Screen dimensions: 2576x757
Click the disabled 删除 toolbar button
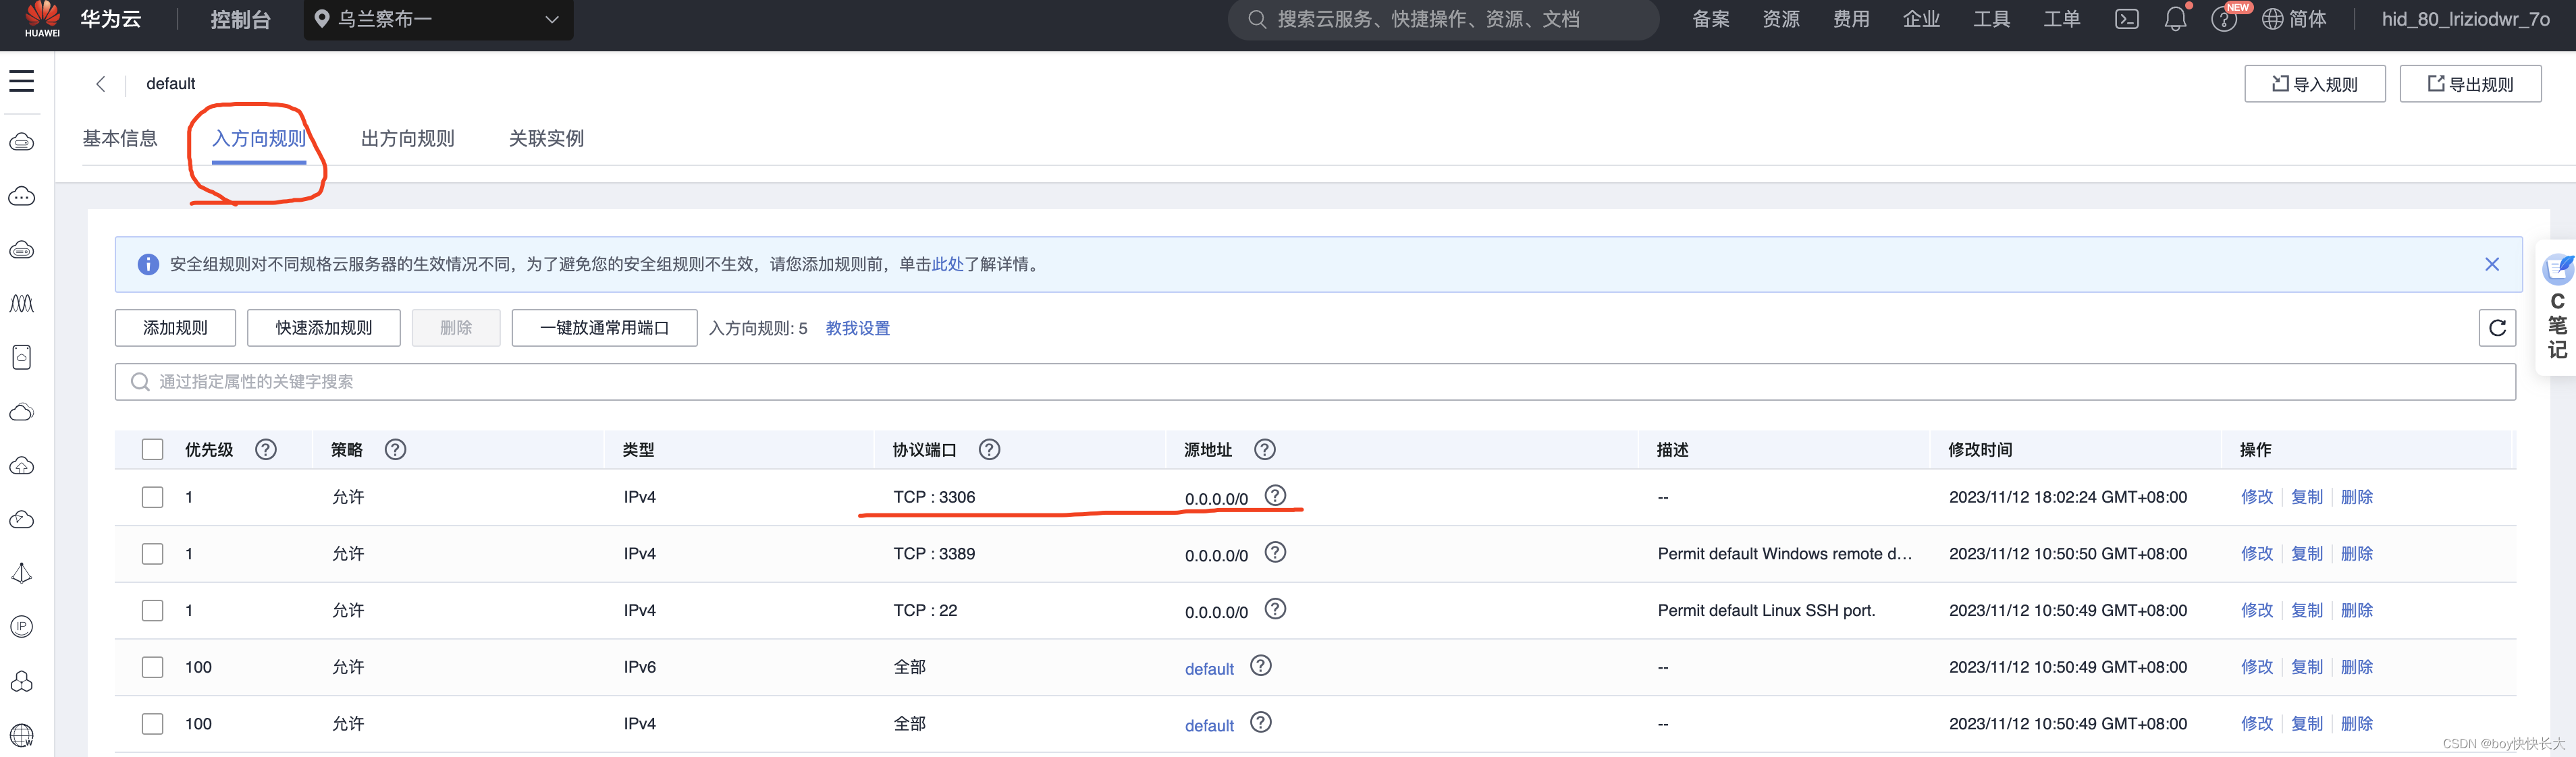456,328
